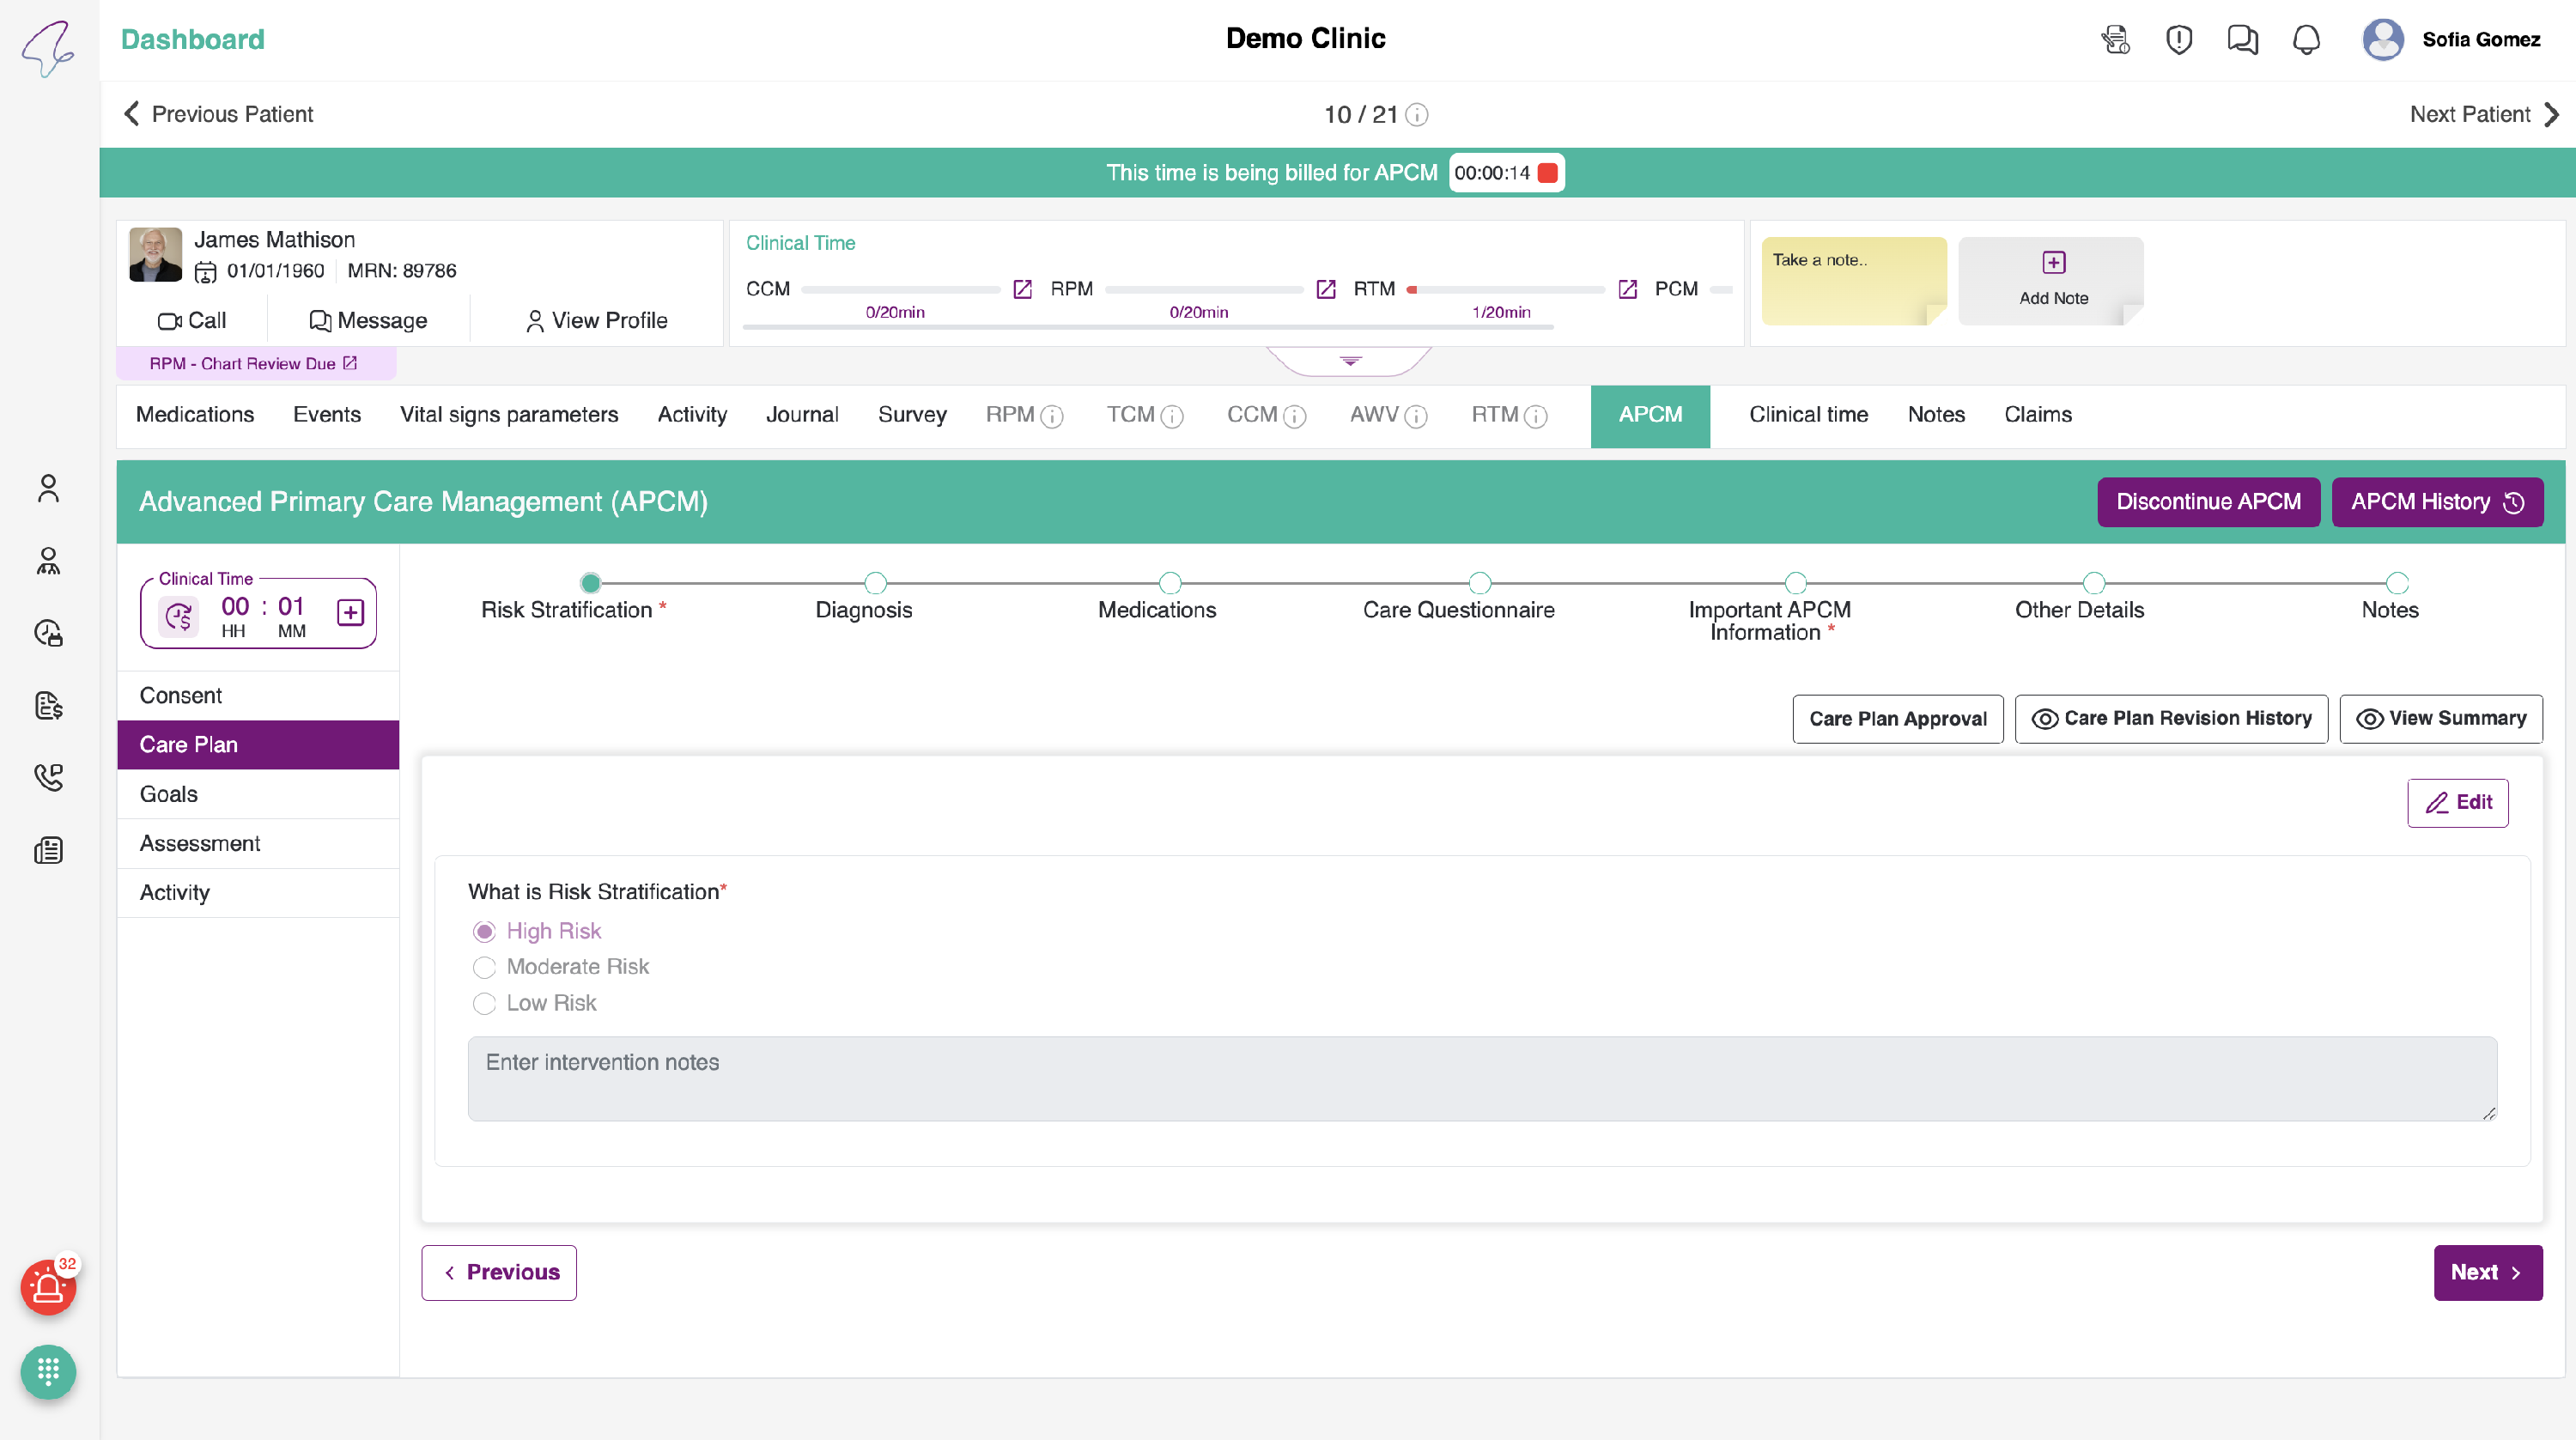Select the Moderate Risk radio option
The width and height of the screenshot is (2576, 1440).
click(484, 967)
